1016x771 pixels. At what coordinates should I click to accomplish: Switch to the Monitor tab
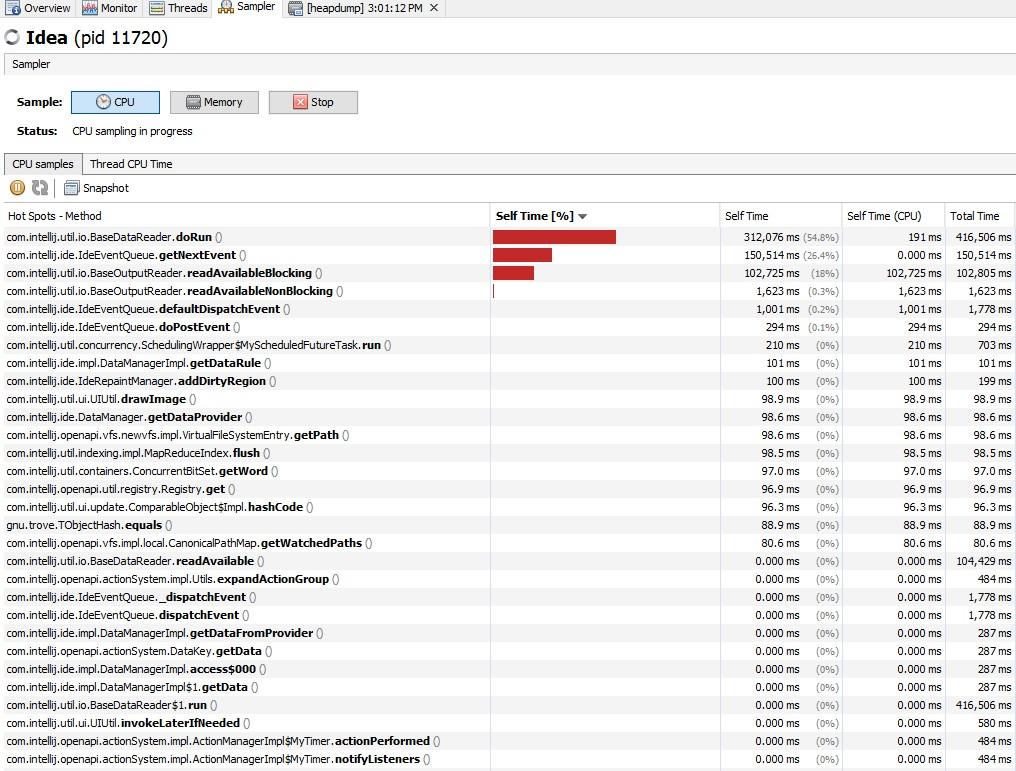point(110,8)
